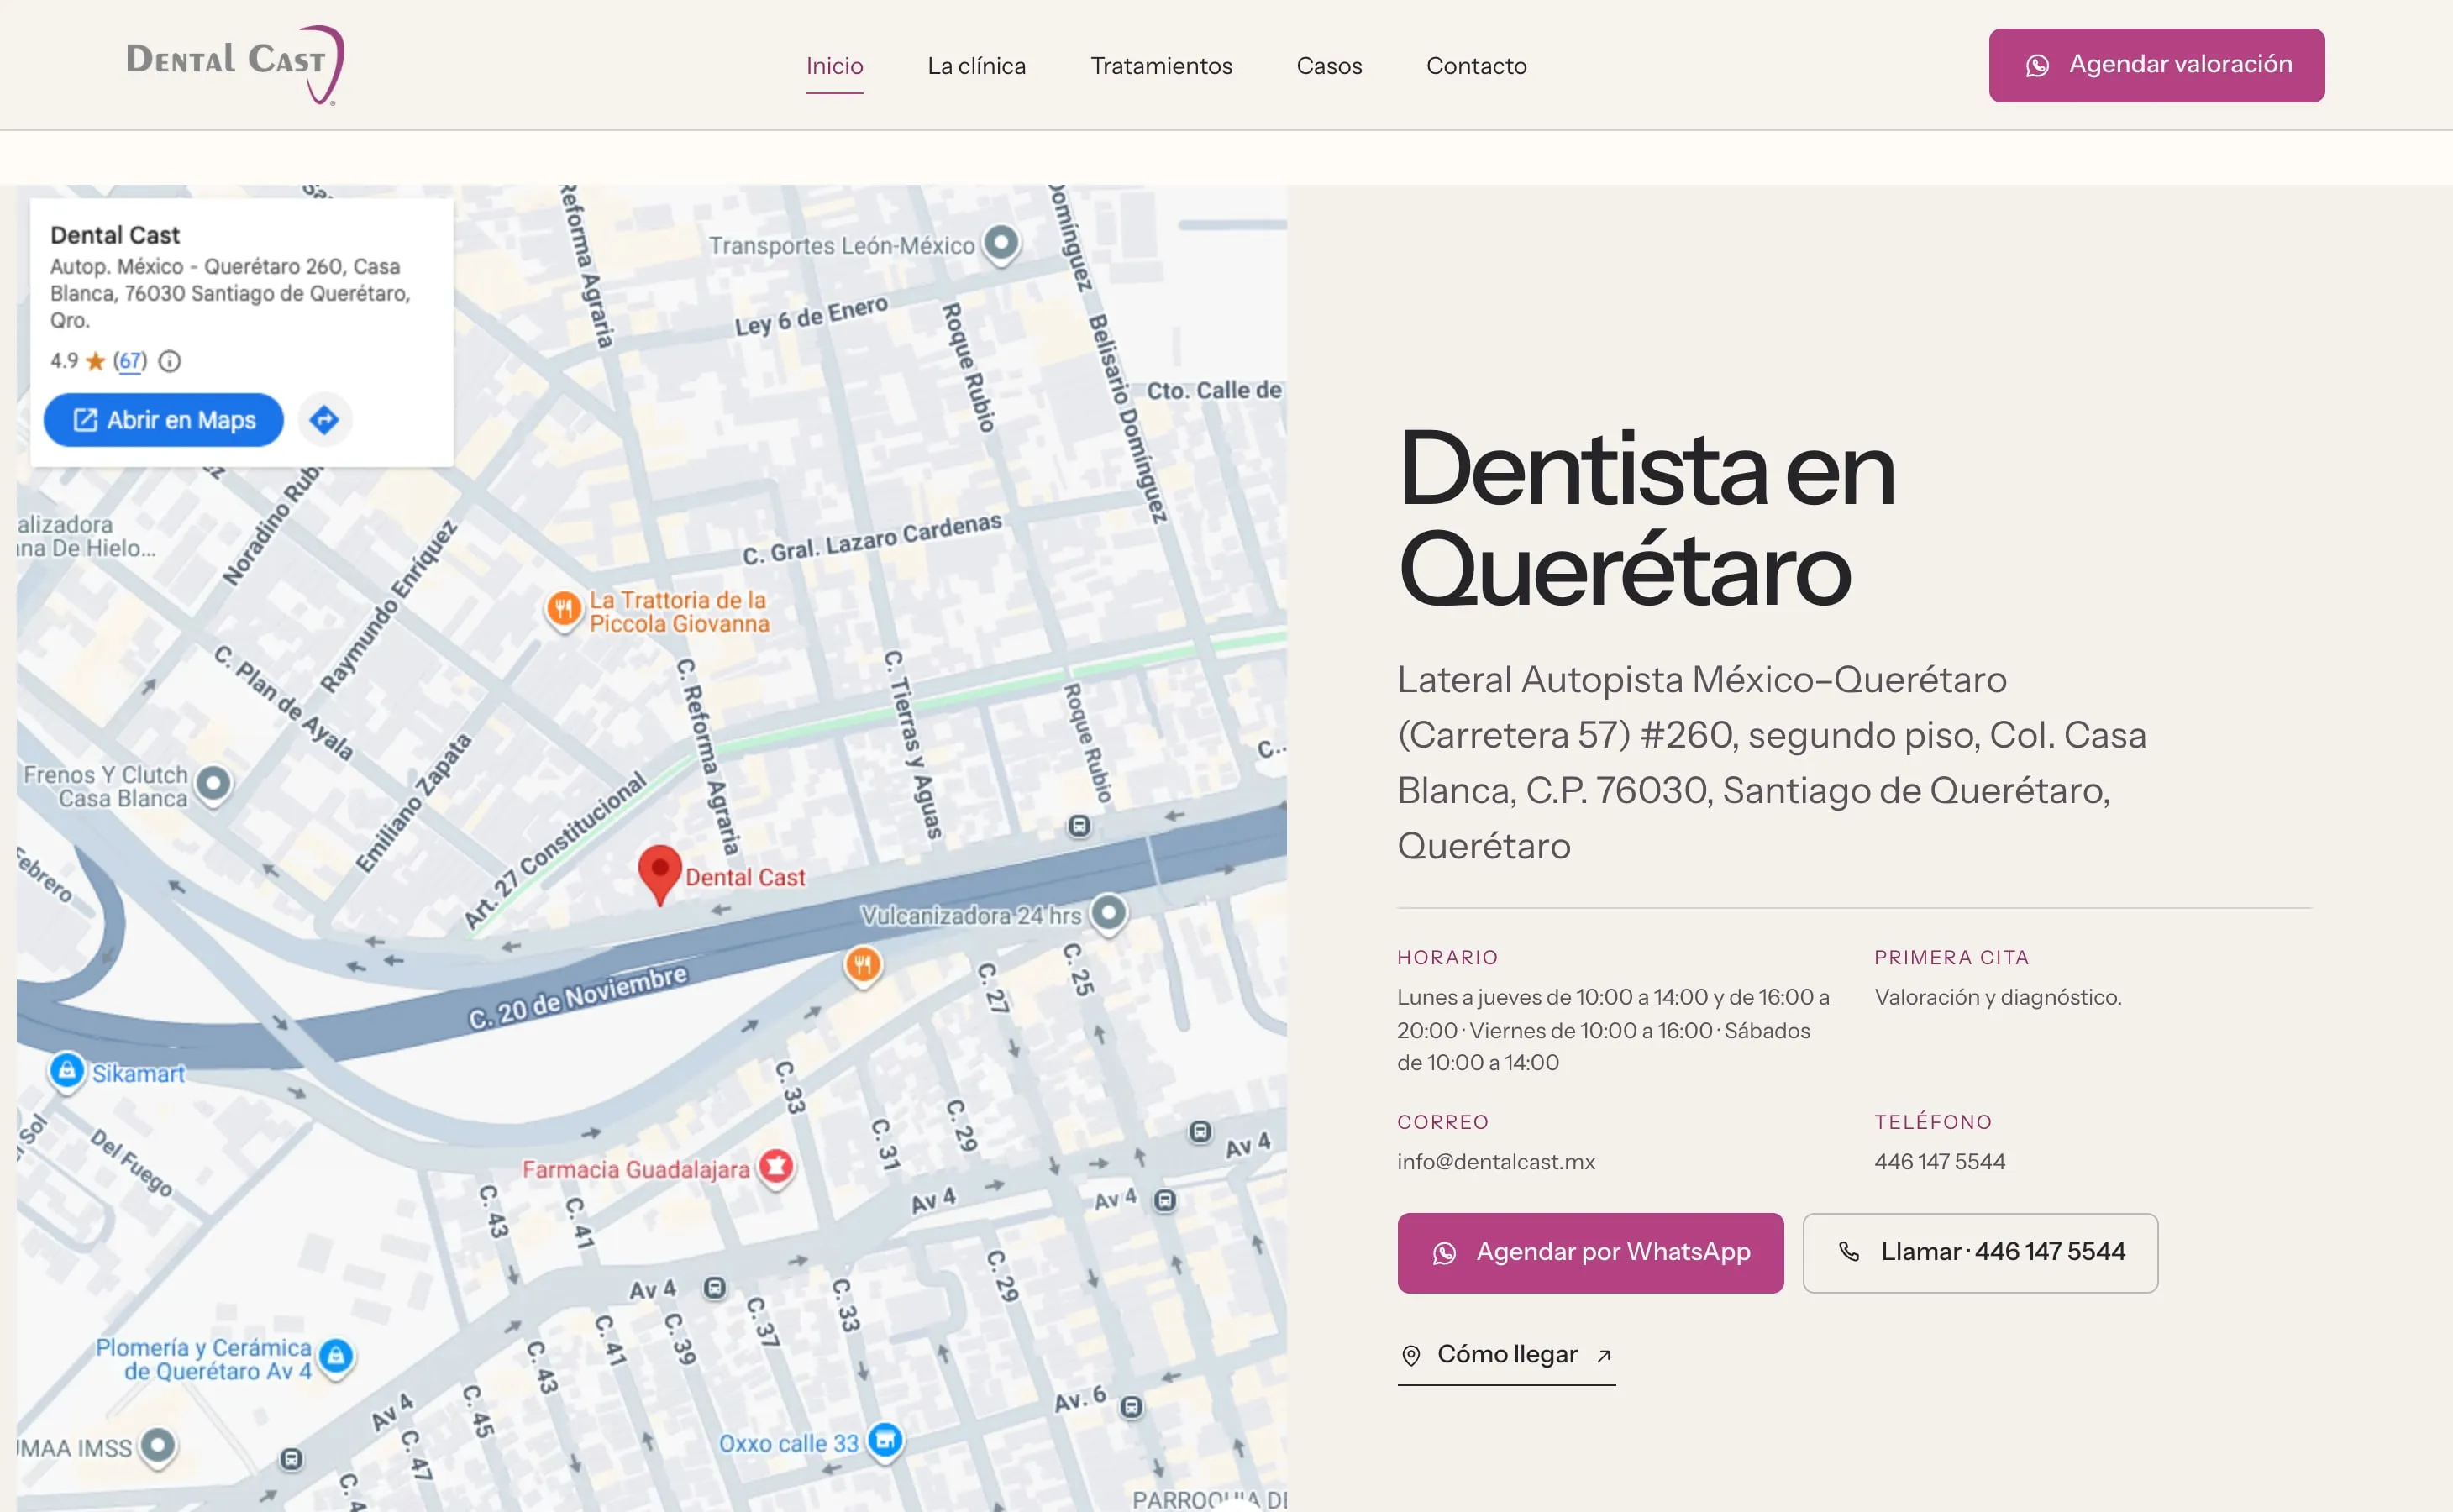Click Art. 27 Constitucional street label

555,851
